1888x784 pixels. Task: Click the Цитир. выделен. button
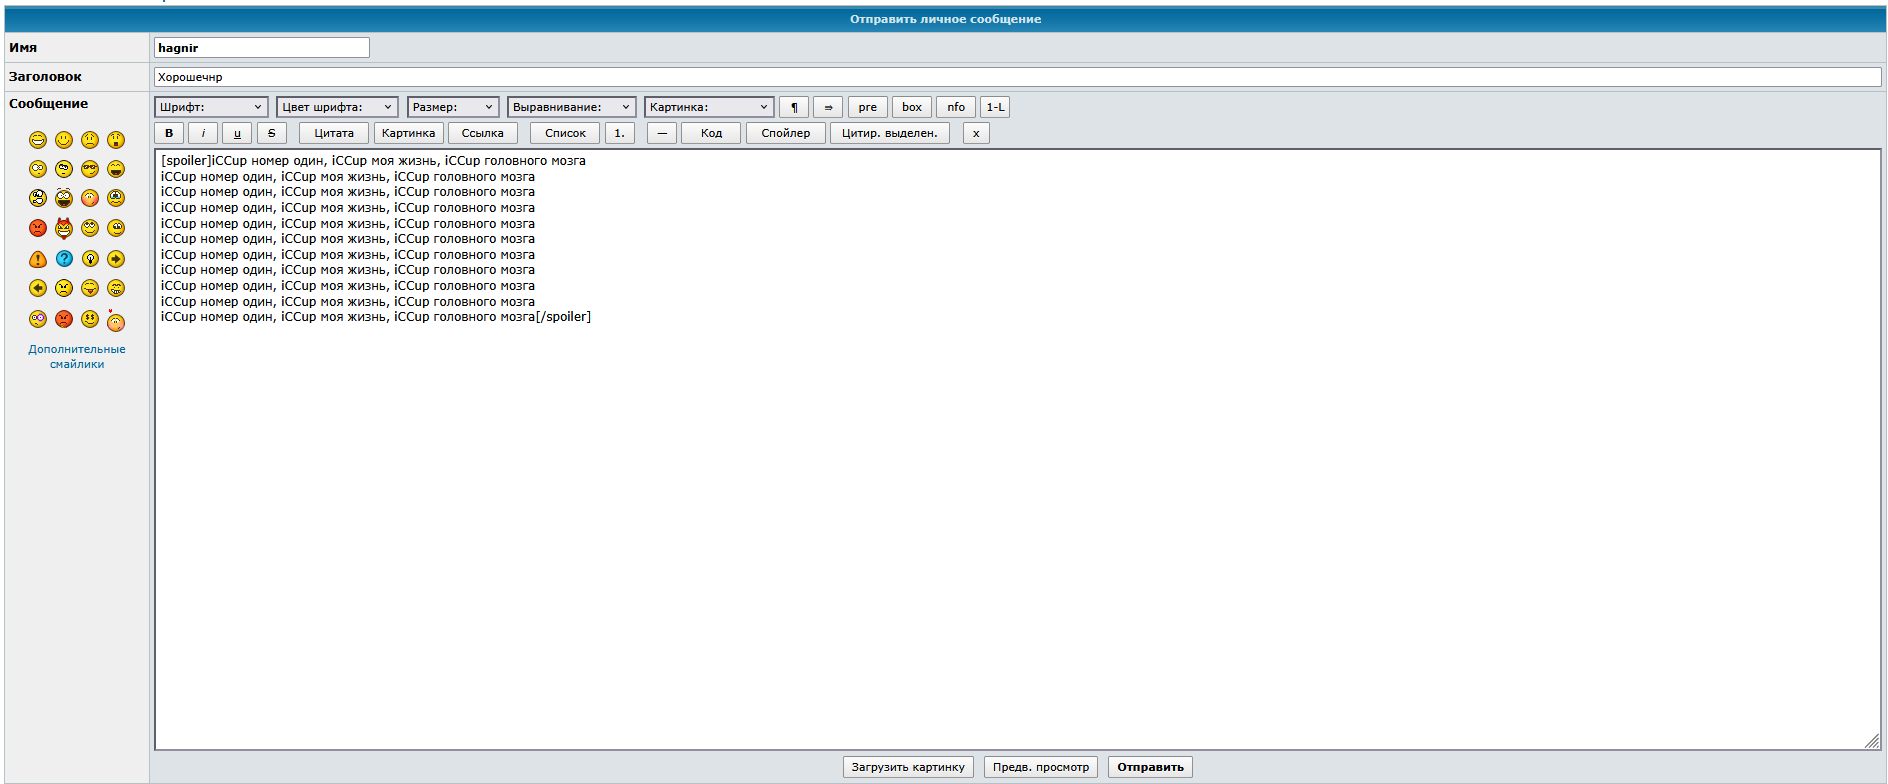pos(890,133)
